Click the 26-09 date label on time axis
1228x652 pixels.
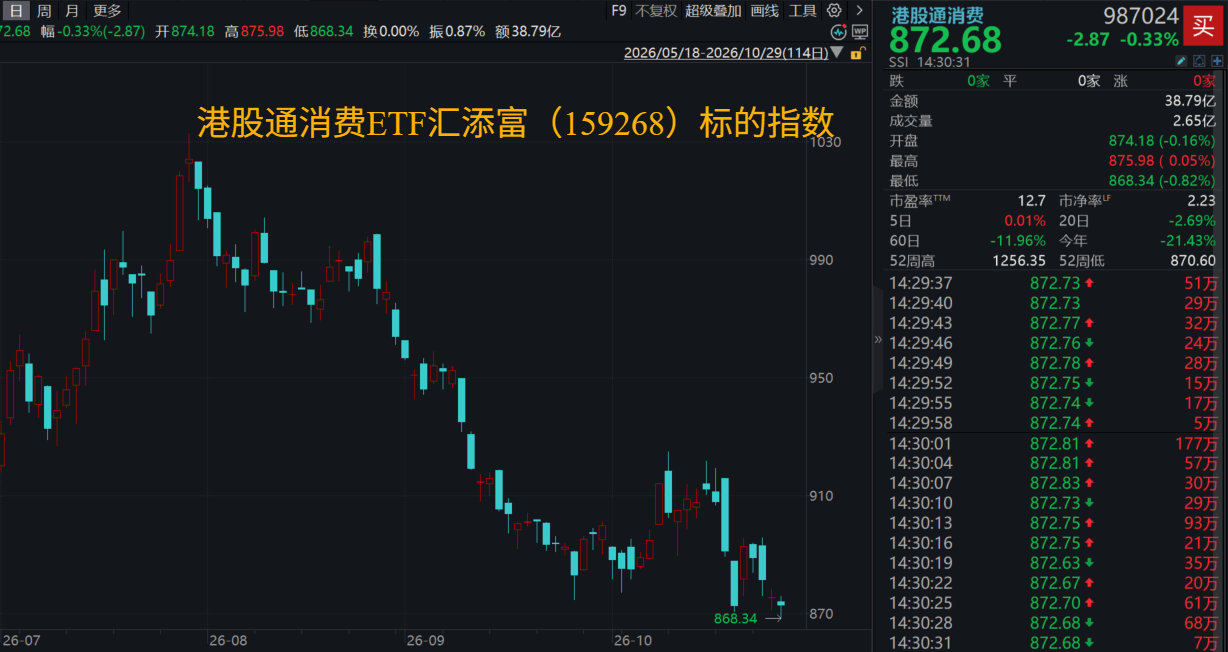[425, 639]
